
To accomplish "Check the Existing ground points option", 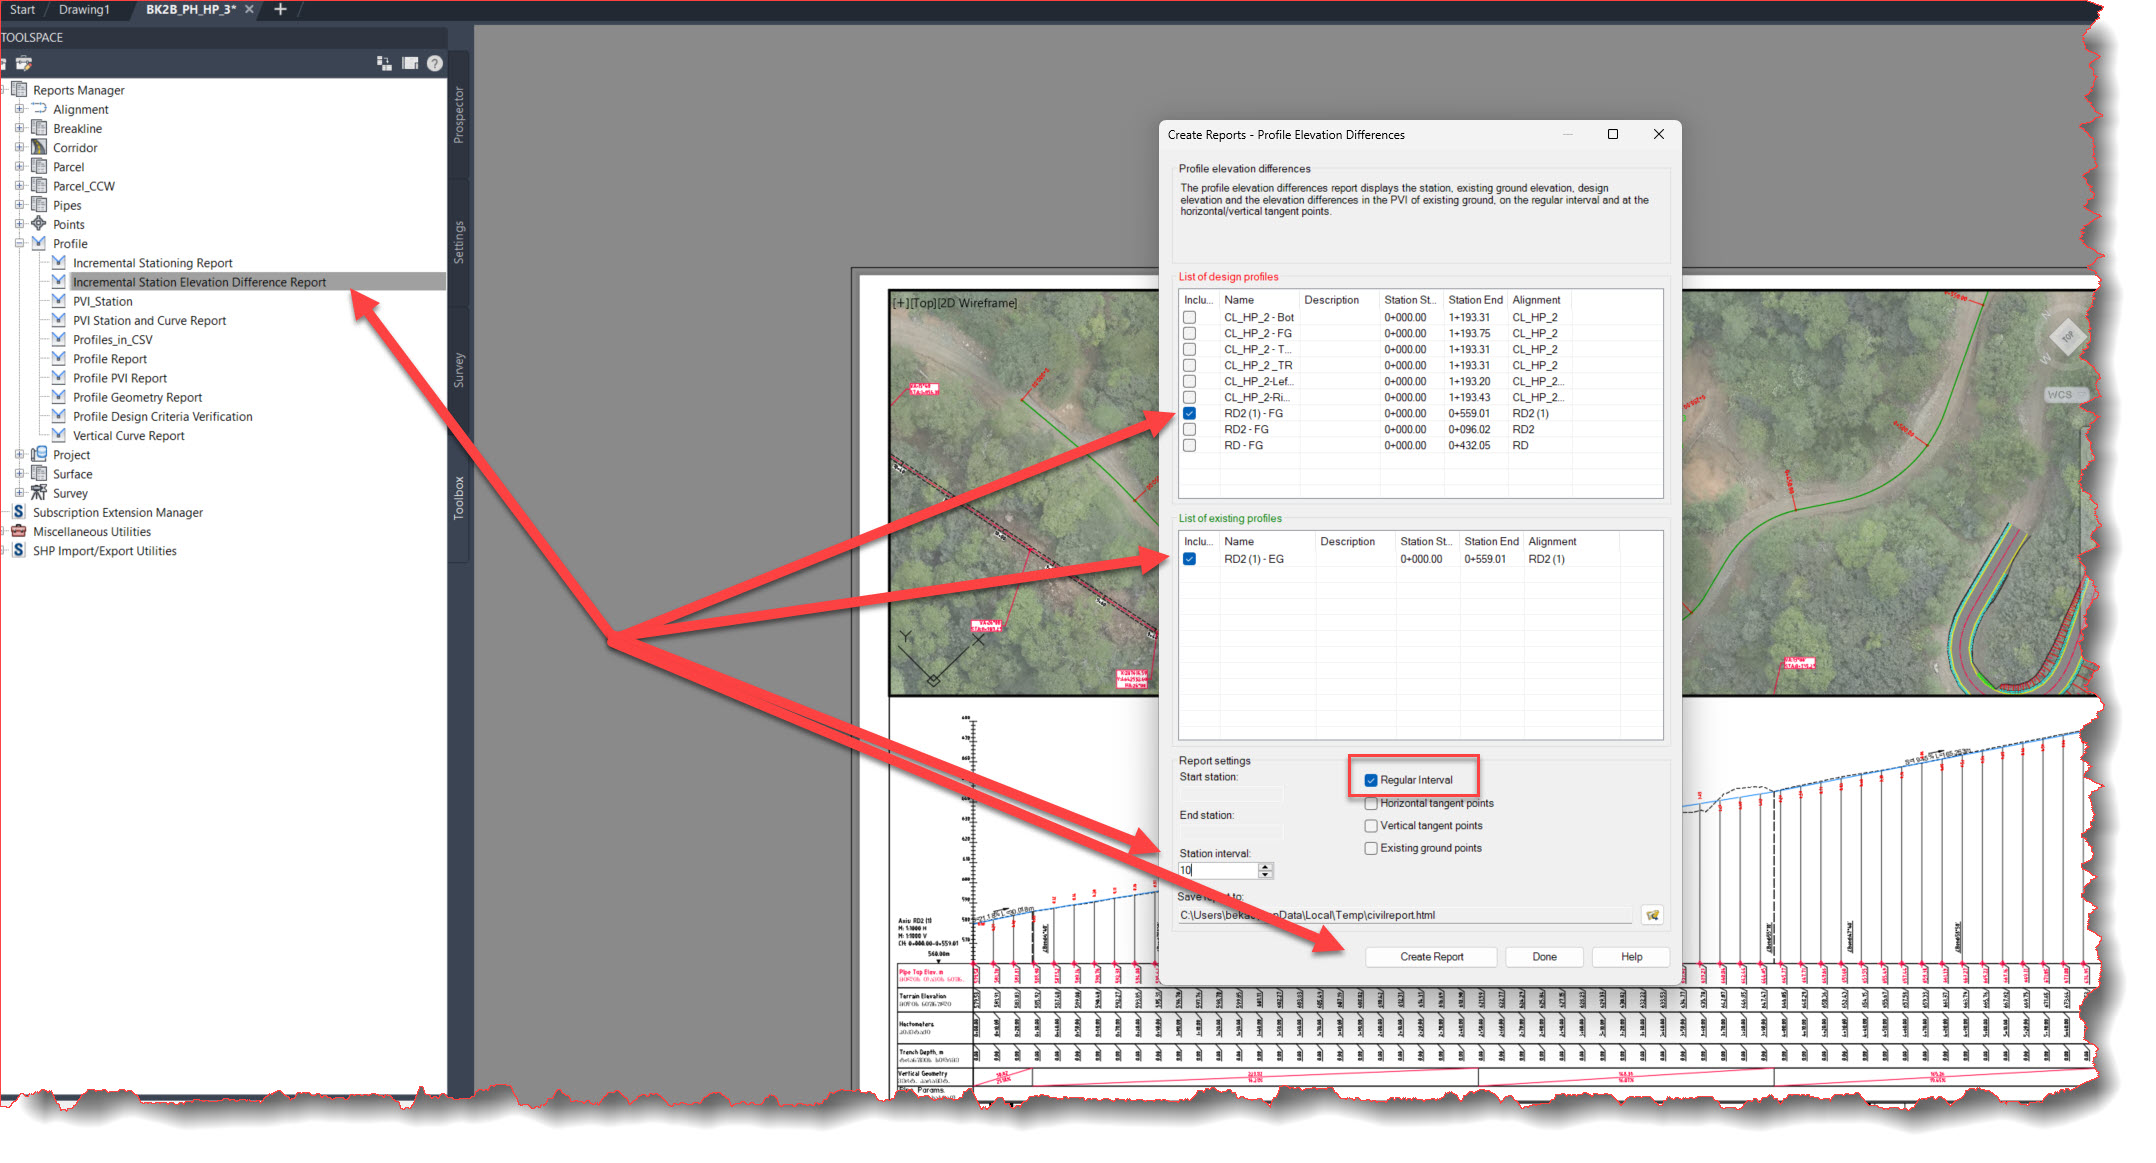I will pyautogui.click(x=1371, y=847).
